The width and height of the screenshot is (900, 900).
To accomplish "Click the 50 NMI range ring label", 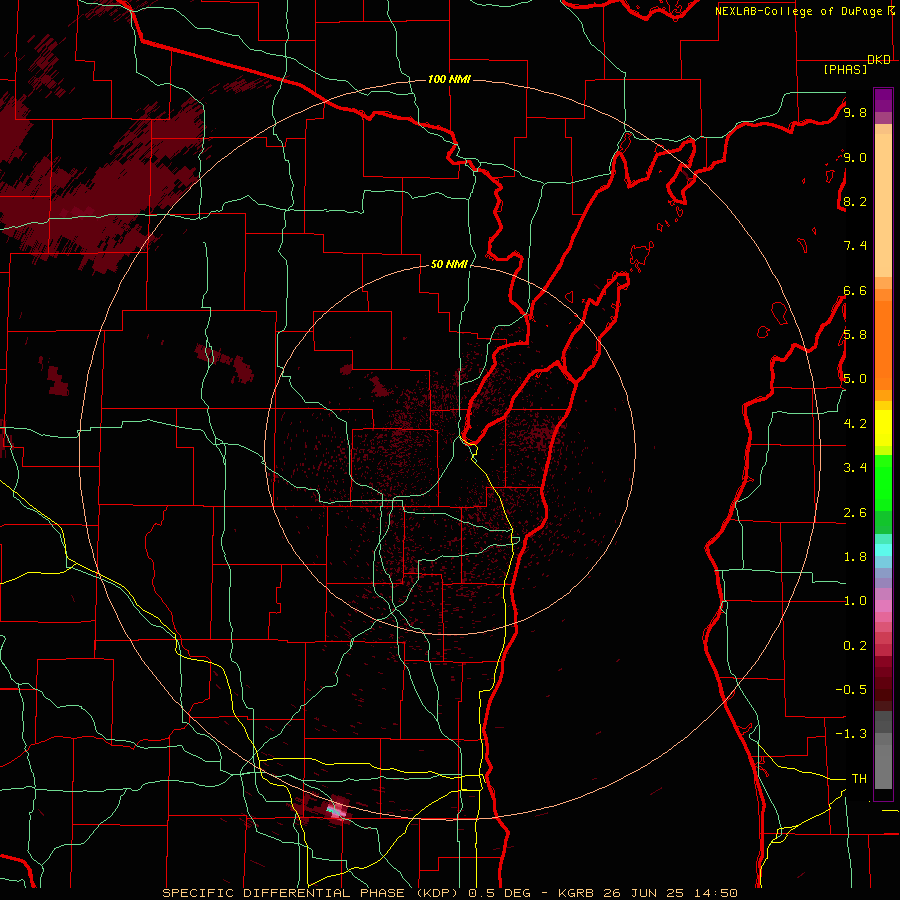I will click(449, 264).
